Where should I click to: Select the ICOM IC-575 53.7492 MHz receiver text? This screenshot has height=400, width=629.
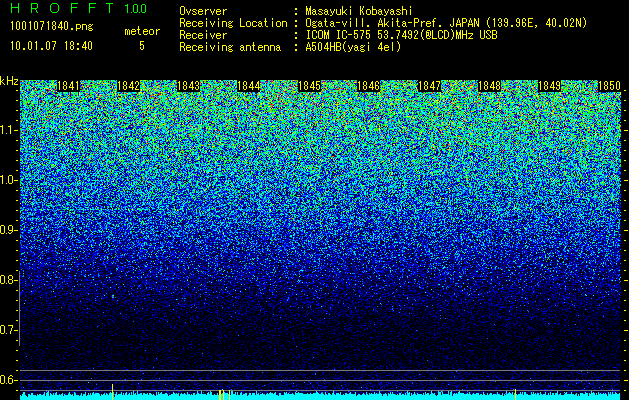coord(402,35)
